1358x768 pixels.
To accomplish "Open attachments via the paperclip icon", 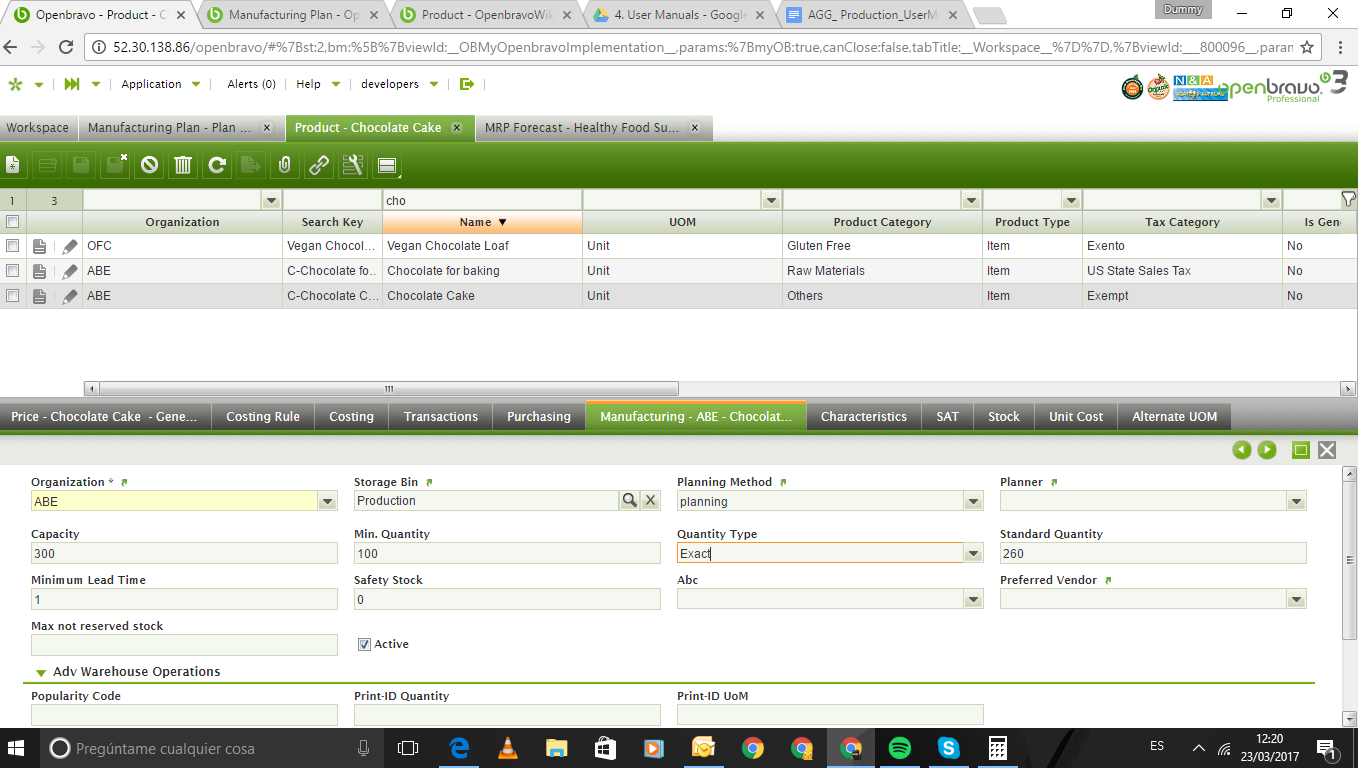I will pos(284,165).
